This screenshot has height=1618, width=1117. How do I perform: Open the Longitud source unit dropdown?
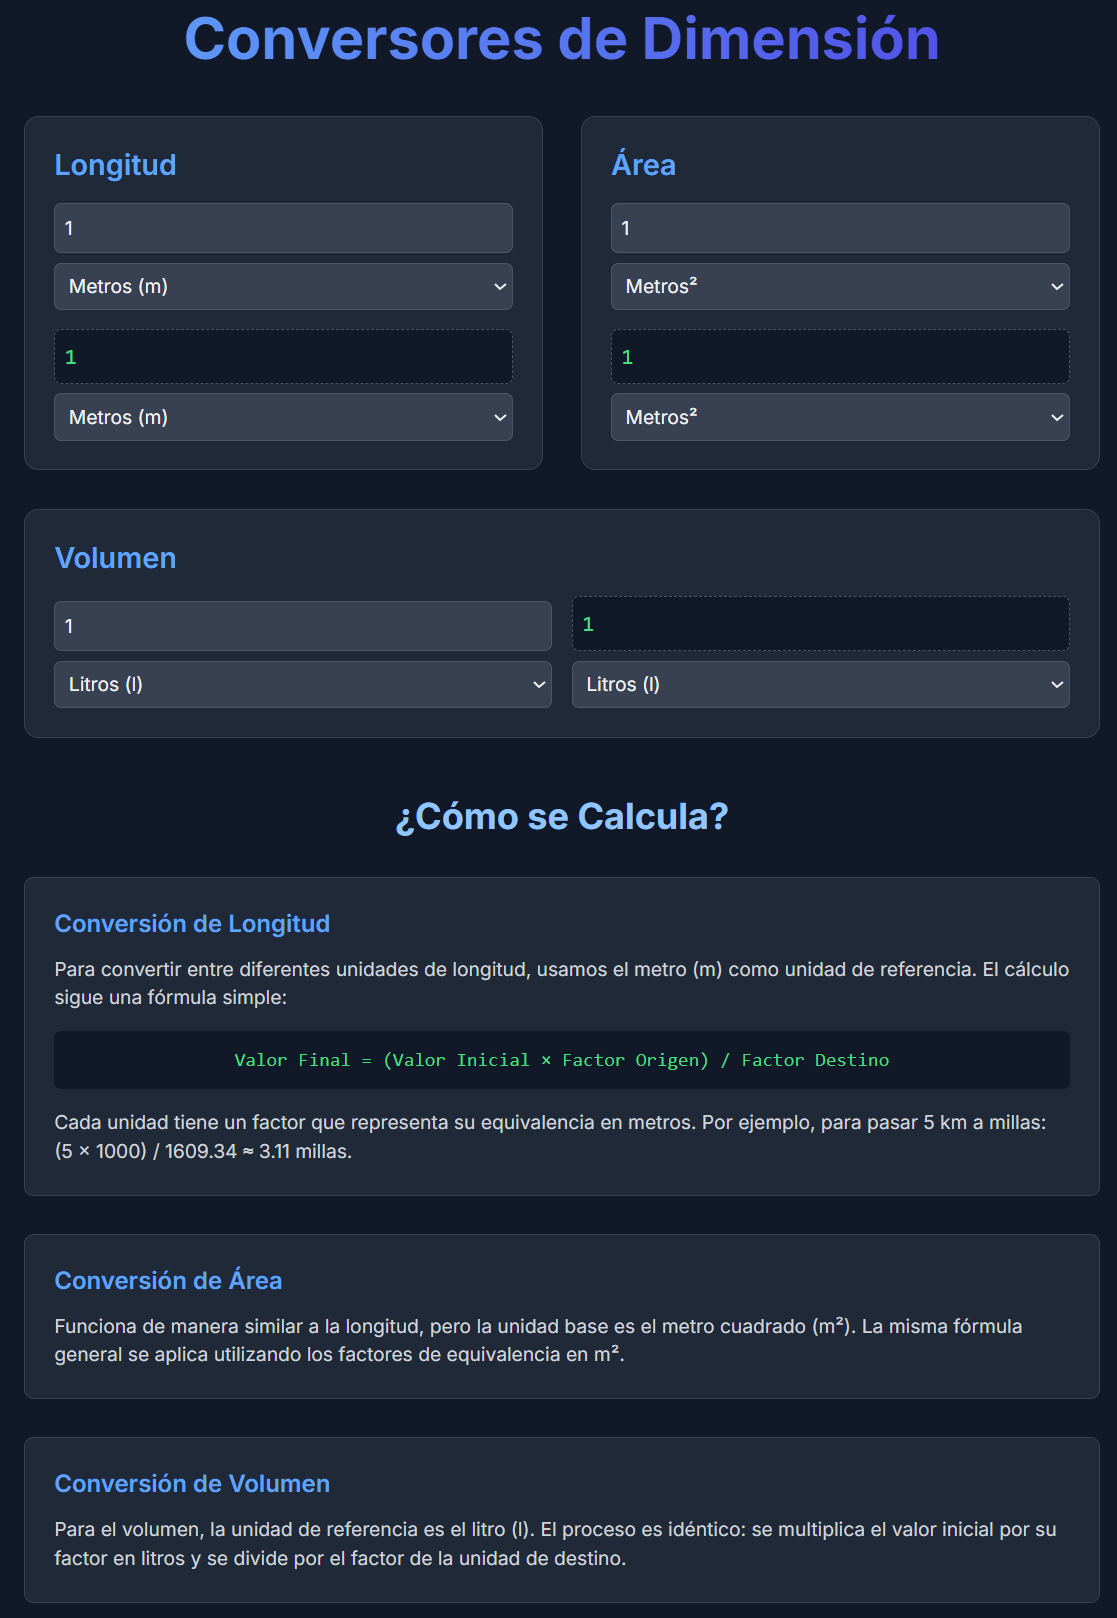[283, 287]
